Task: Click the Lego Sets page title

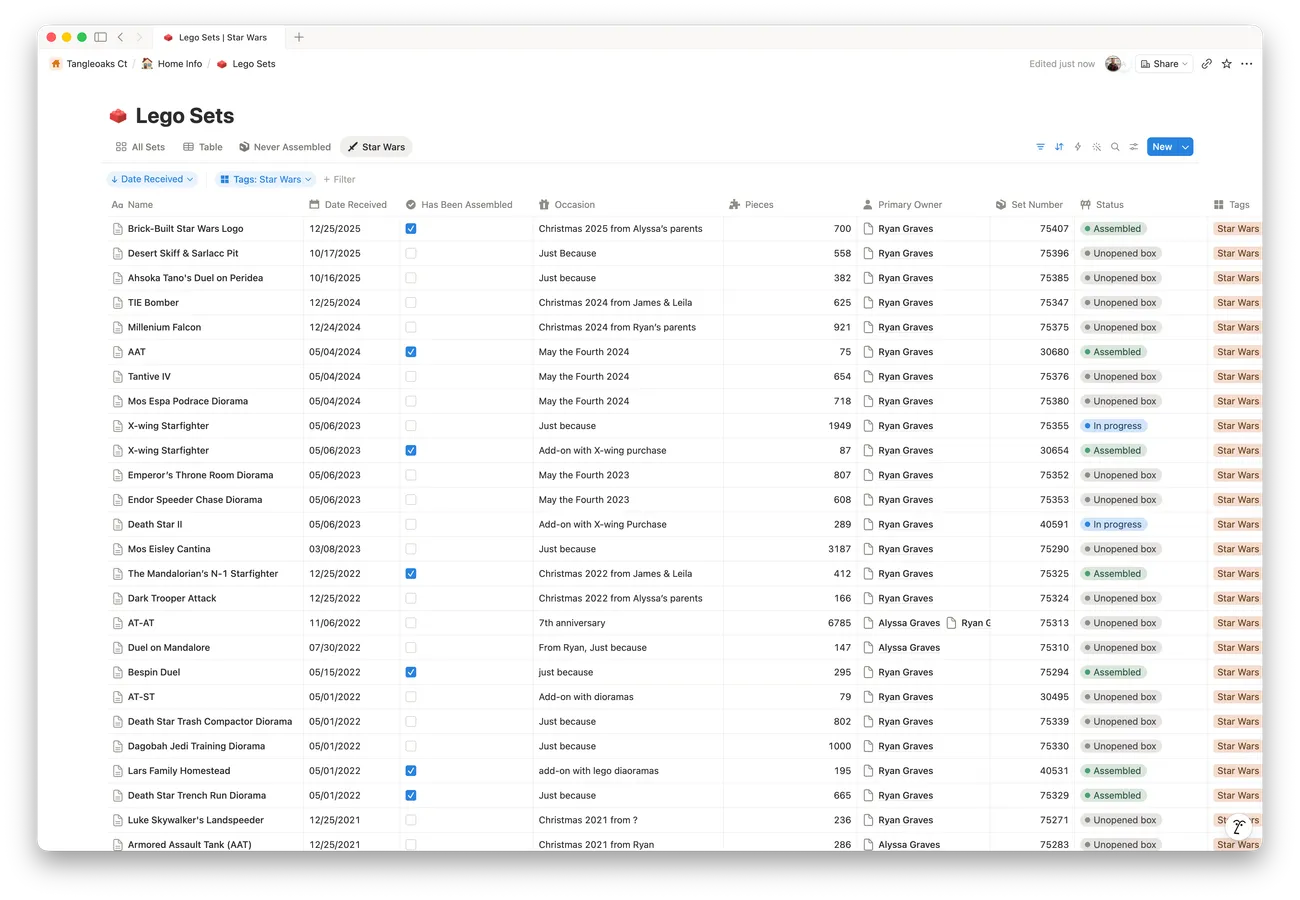Action: point(185,116)
